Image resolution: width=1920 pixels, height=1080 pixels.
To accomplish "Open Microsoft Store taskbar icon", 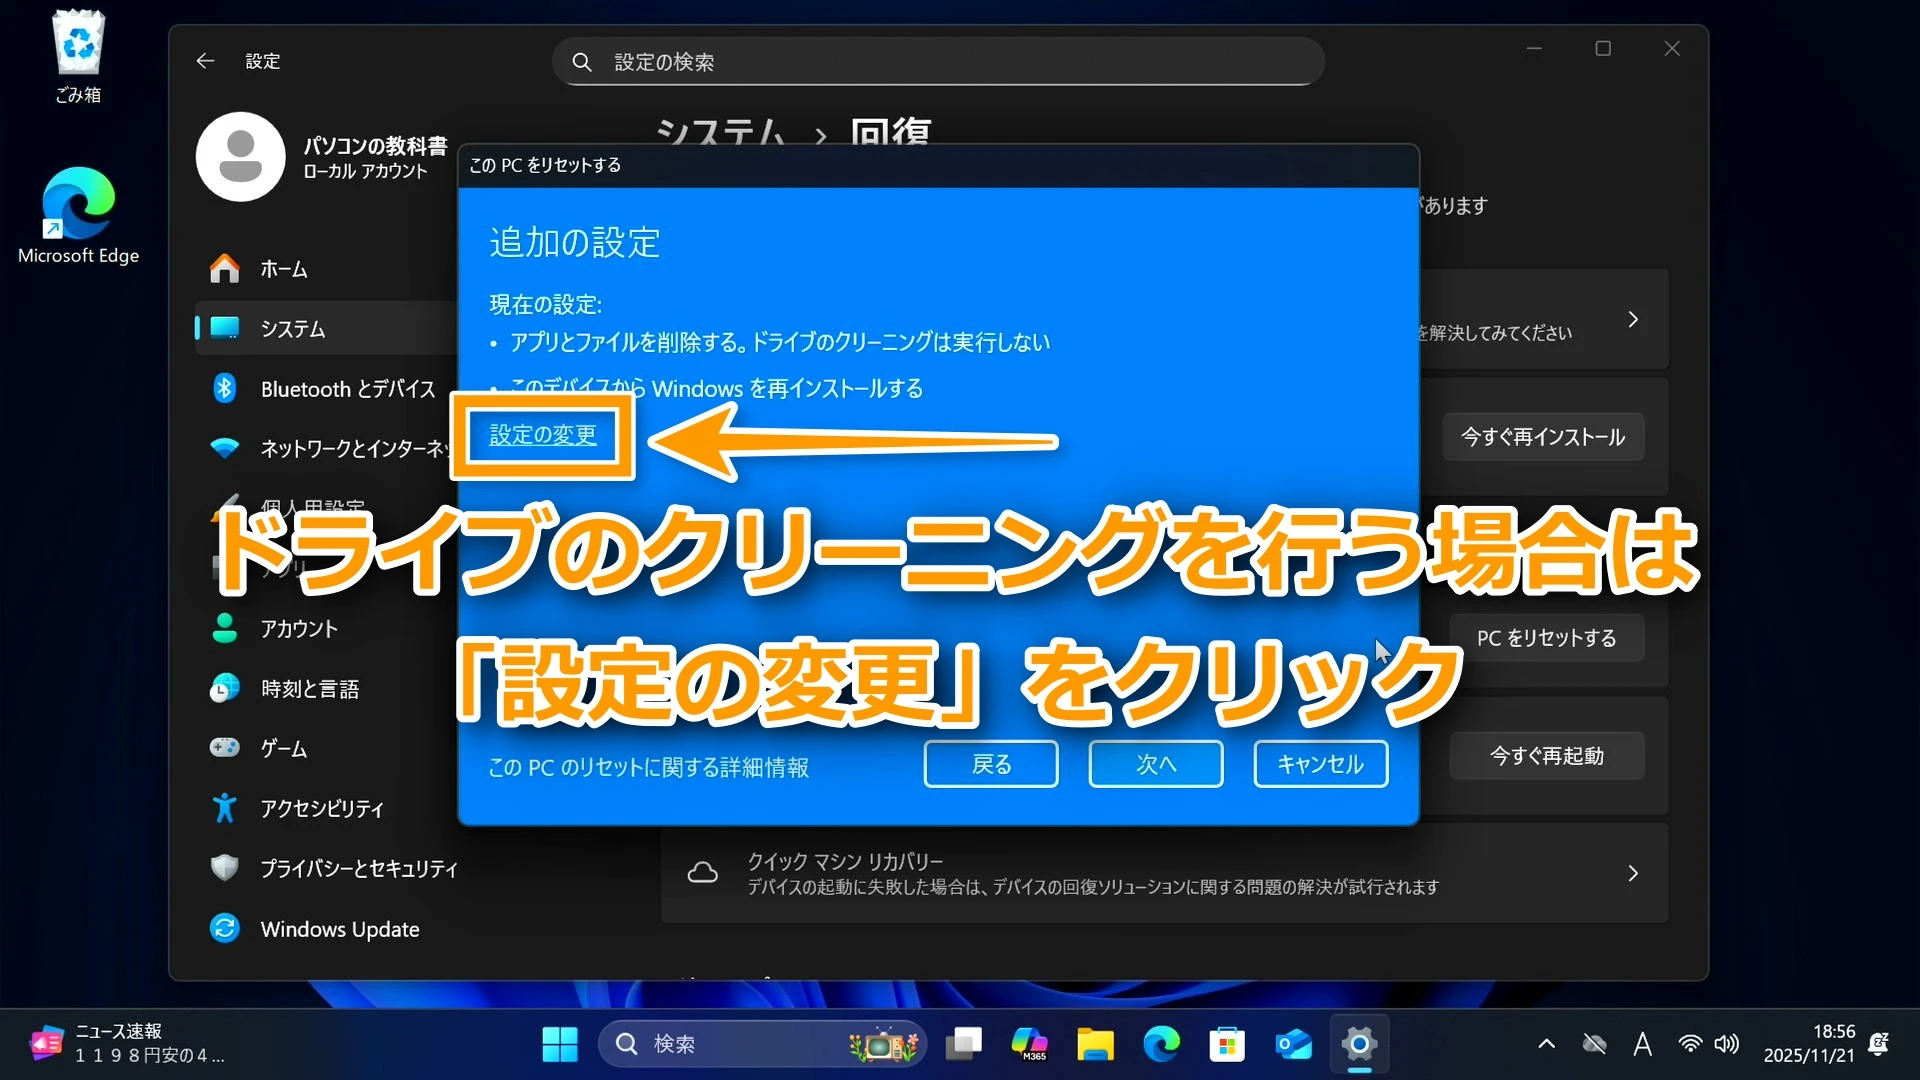I will click(x=1226, y=1044).
